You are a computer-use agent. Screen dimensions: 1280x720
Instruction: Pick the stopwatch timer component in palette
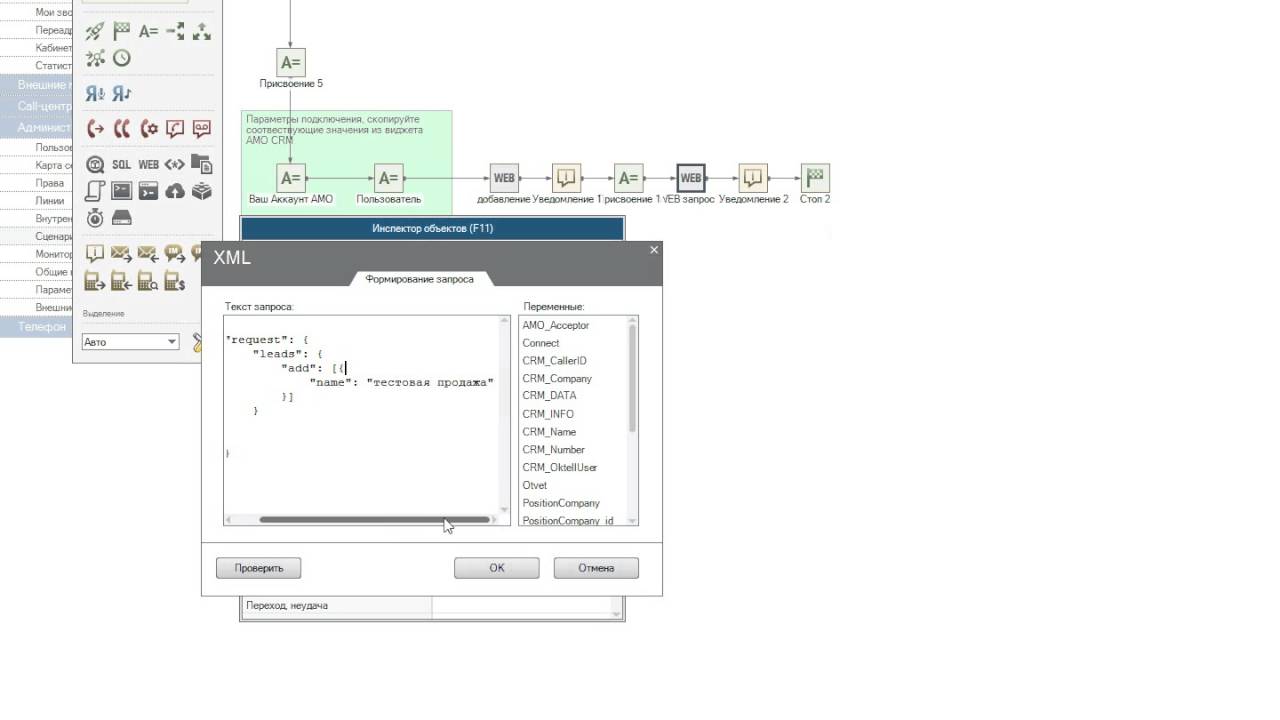[x=95, y=217]
